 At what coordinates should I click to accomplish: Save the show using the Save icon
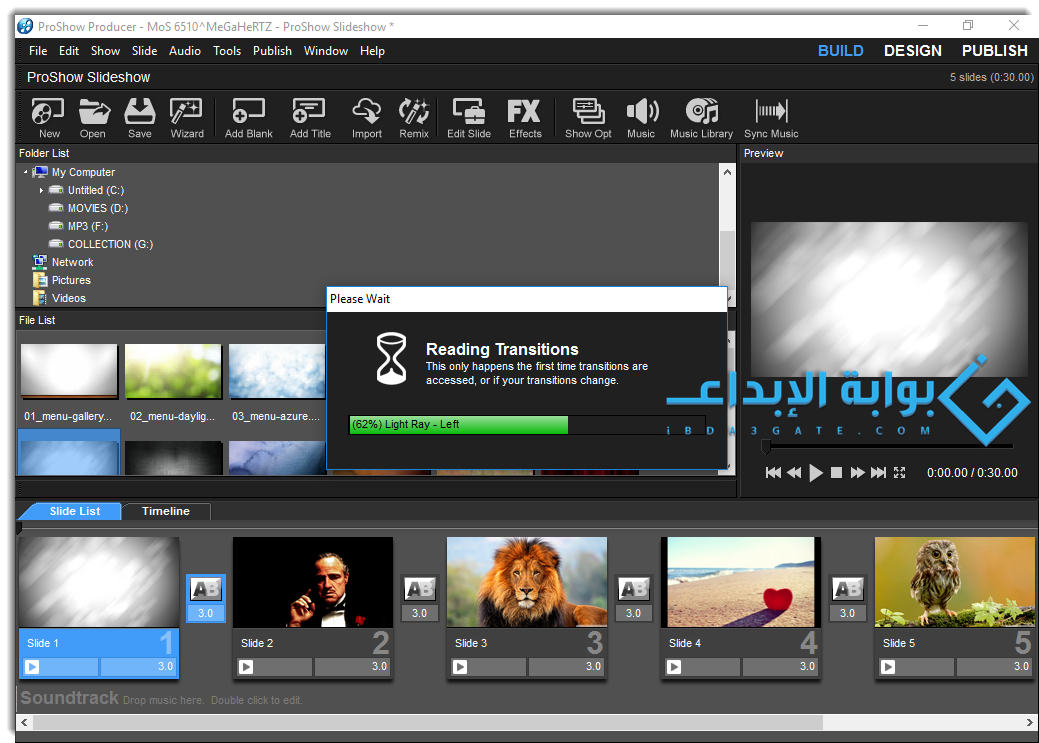click(140, 118)
